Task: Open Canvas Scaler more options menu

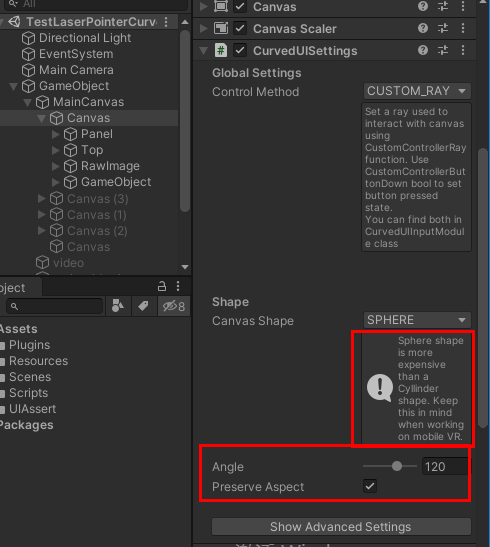Action: [x=463, y=28]
